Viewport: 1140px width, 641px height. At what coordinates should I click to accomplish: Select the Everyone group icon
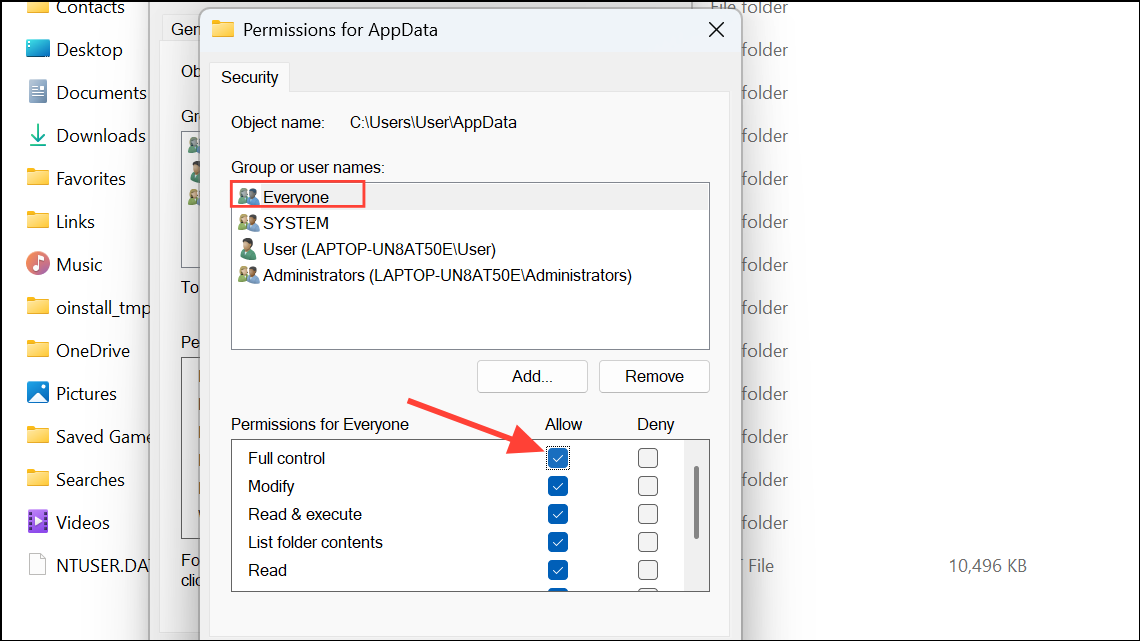pos(248,196)
